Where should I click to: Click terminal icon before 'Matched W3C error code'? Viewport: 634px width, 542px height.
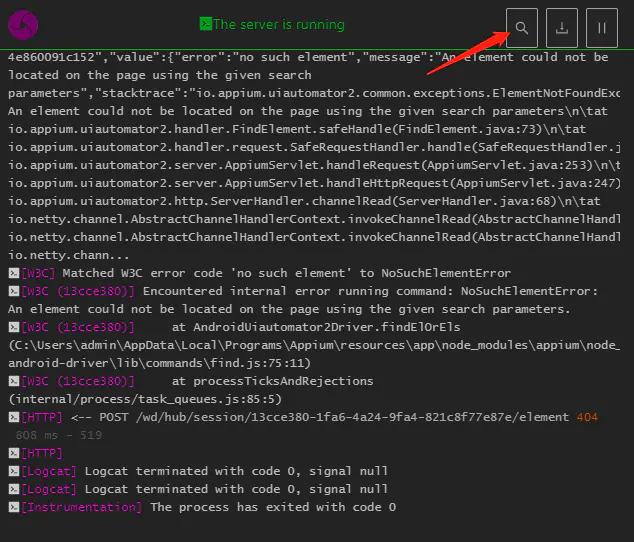click(x=14, y=273)
